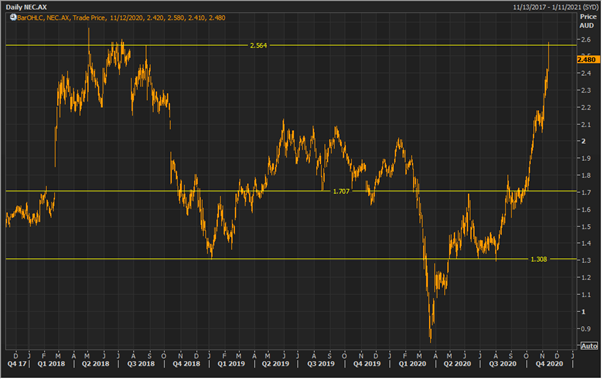Click the Q1 2018 quarter label

51,364
